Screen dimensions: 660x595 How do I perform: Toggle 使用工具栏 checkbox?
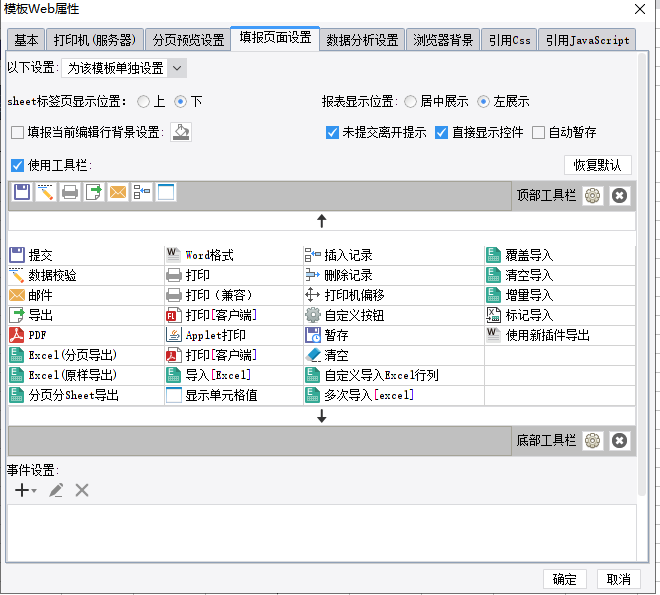pos(17,165)
